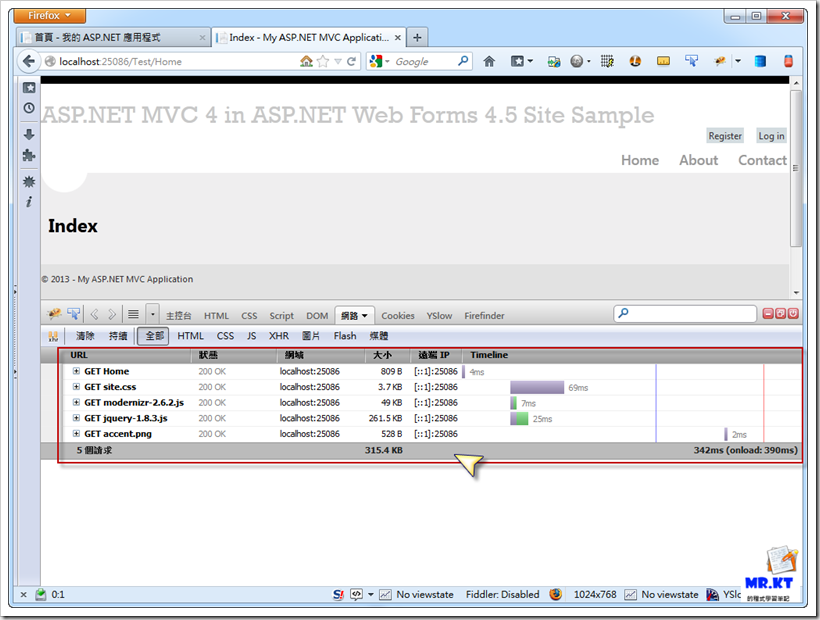Toggle the 全部 filter in Net panel

tap(153, 336)
